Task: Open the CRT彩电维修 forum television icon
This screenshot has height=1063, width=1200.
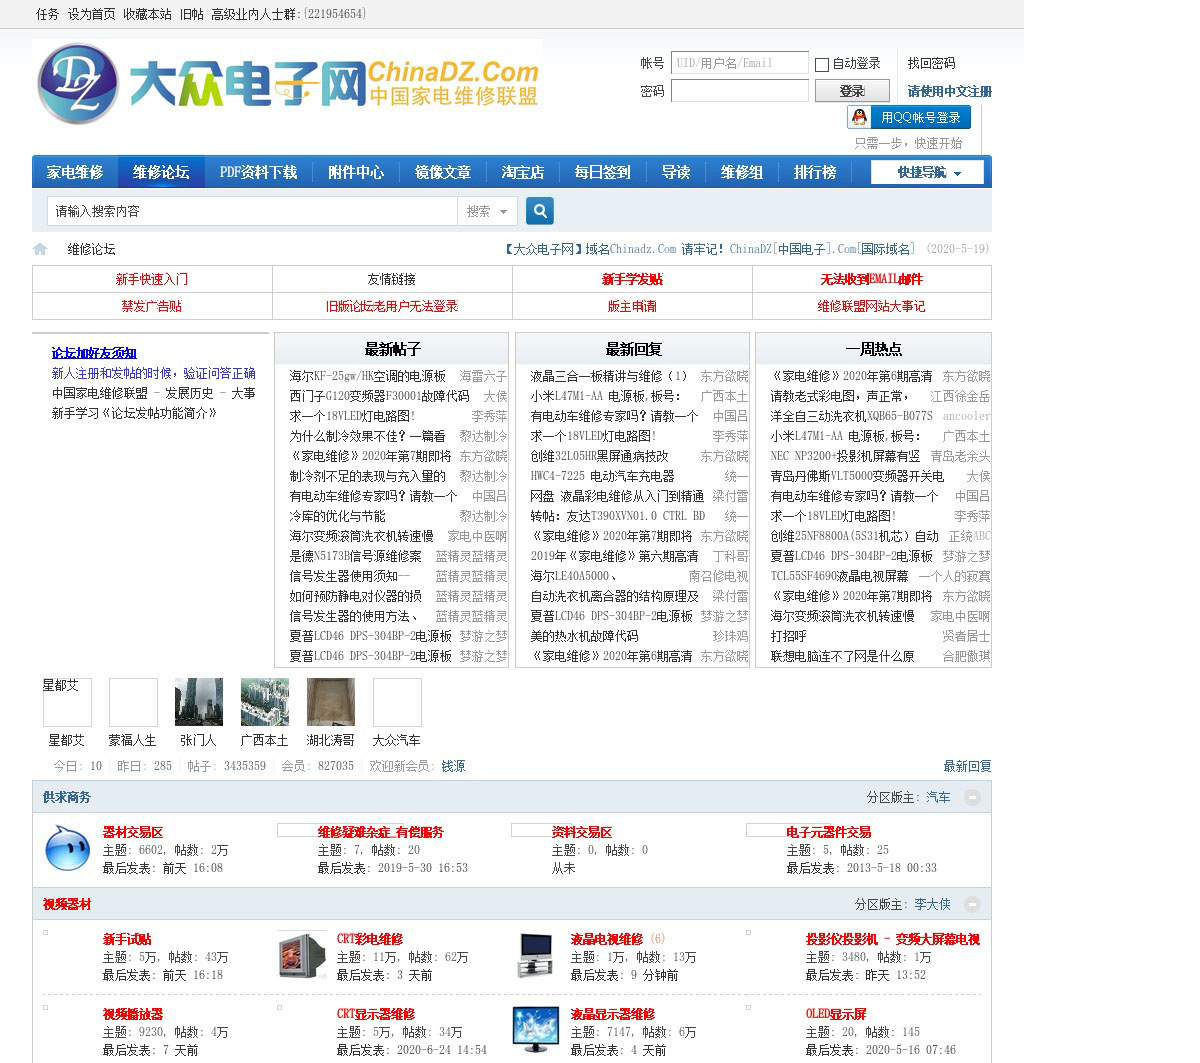Action: (x=301, y=955)
